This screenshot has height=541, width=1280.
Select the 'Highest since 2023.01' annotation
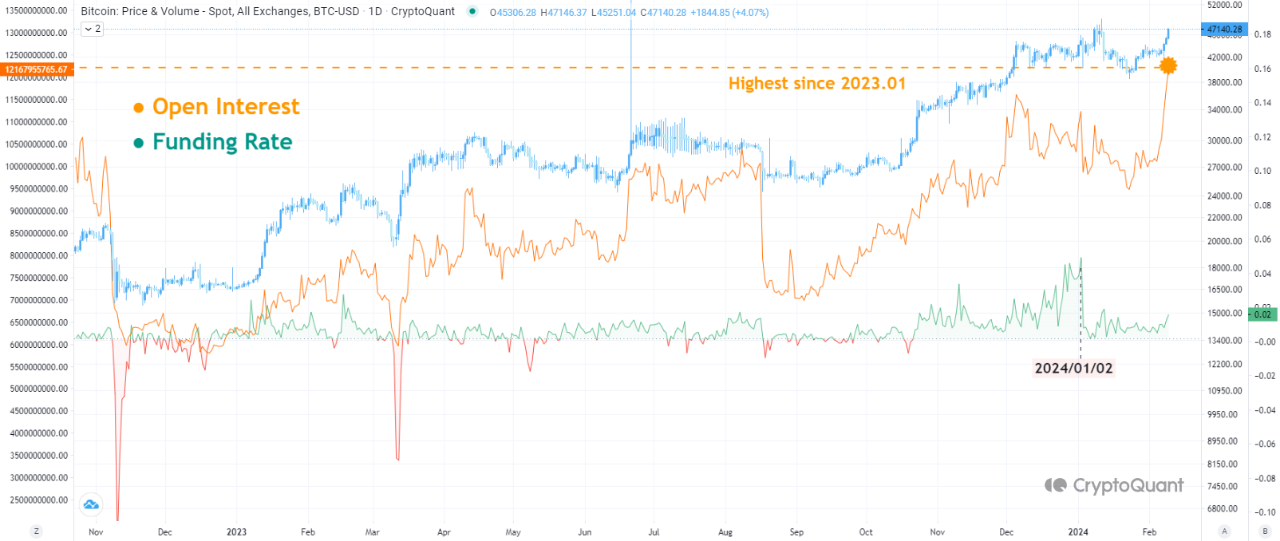[x=816, y=84]
